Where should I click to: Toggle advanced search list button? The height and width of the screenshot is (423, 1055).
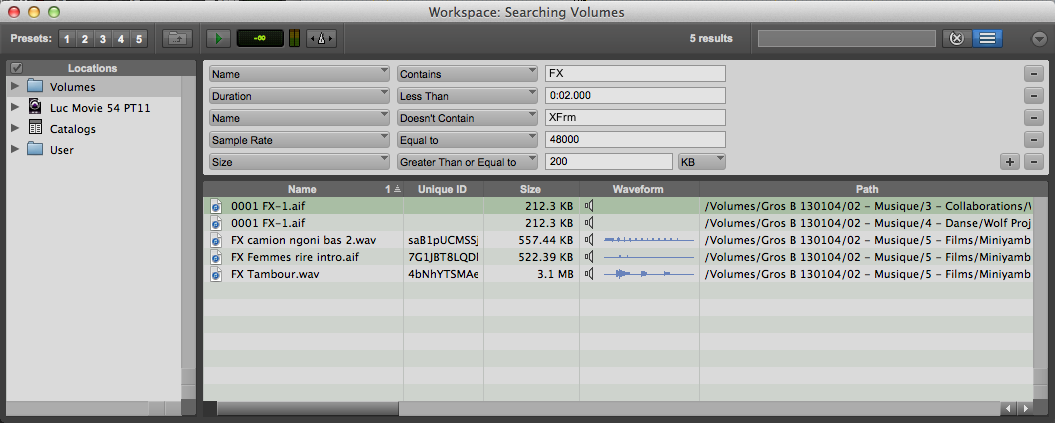(x=987, y=39)
